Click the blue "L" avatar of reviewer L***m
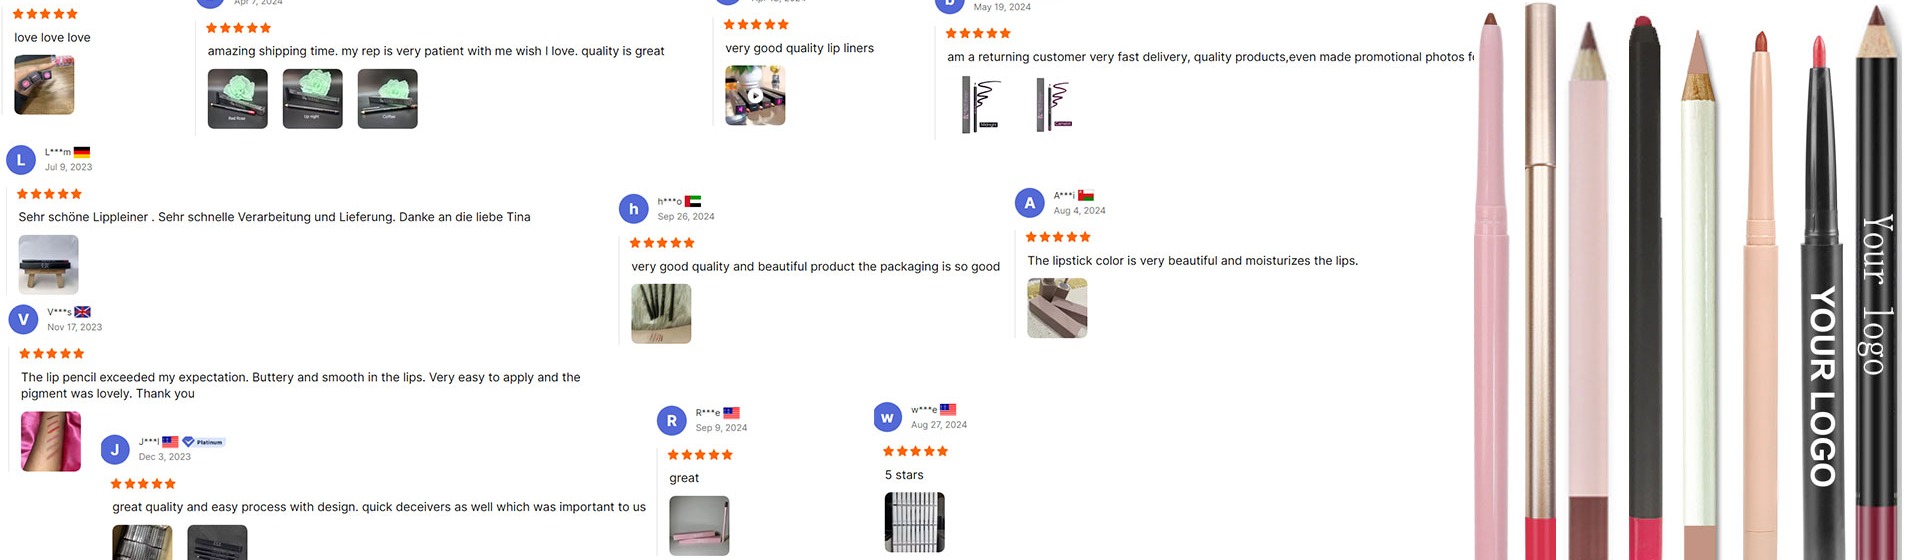This screenshot has width=1920, height=560. (21, 160)
